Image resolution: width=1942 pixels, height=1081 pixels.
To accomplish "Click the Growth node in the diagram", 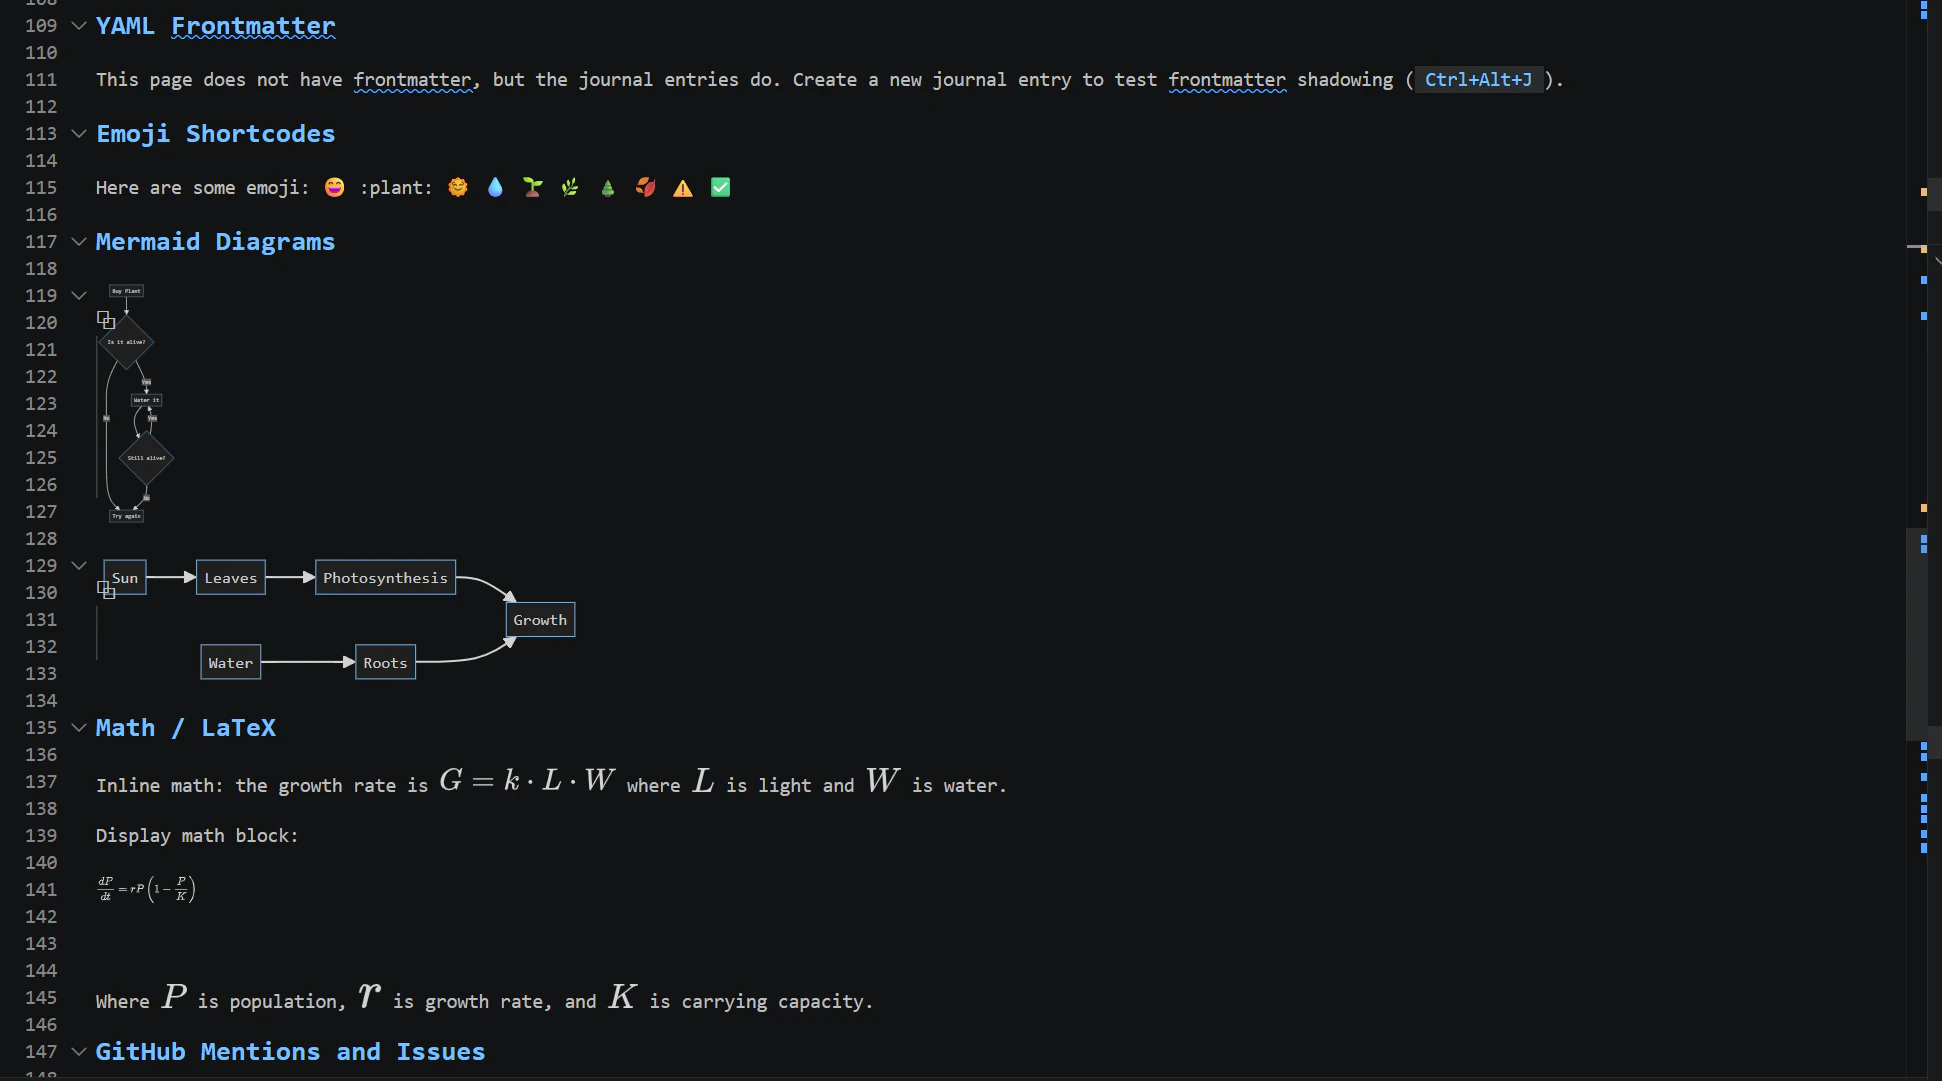I will coord(539,619).
